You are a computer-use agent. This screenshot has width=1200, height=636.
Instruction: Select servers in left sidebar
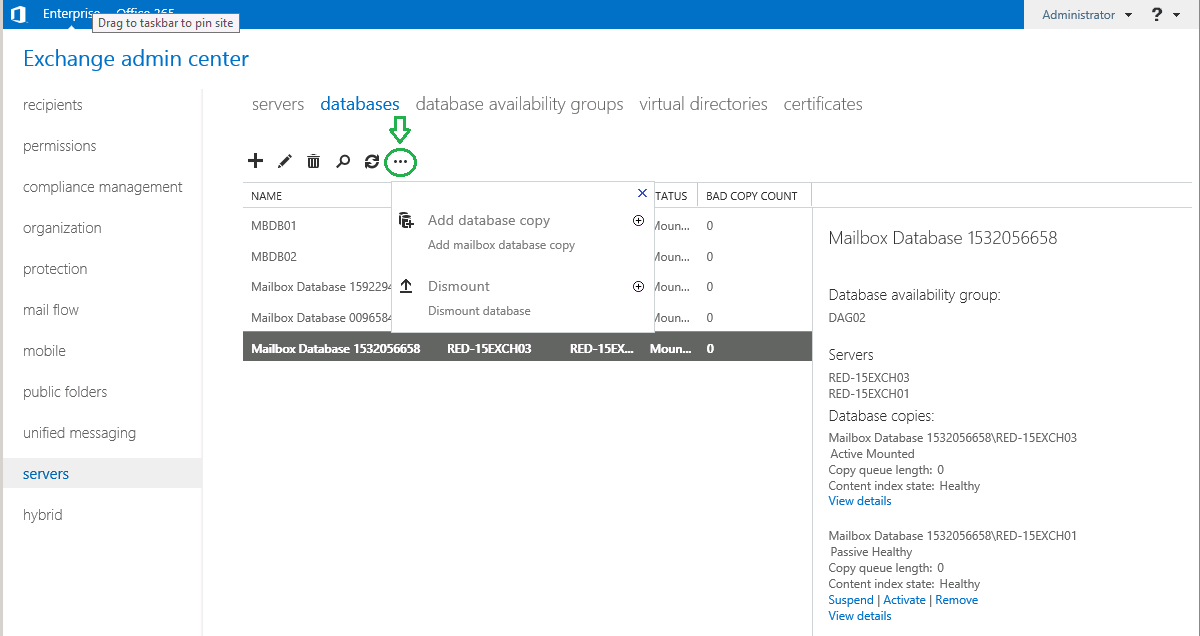[x=101, y=474]
